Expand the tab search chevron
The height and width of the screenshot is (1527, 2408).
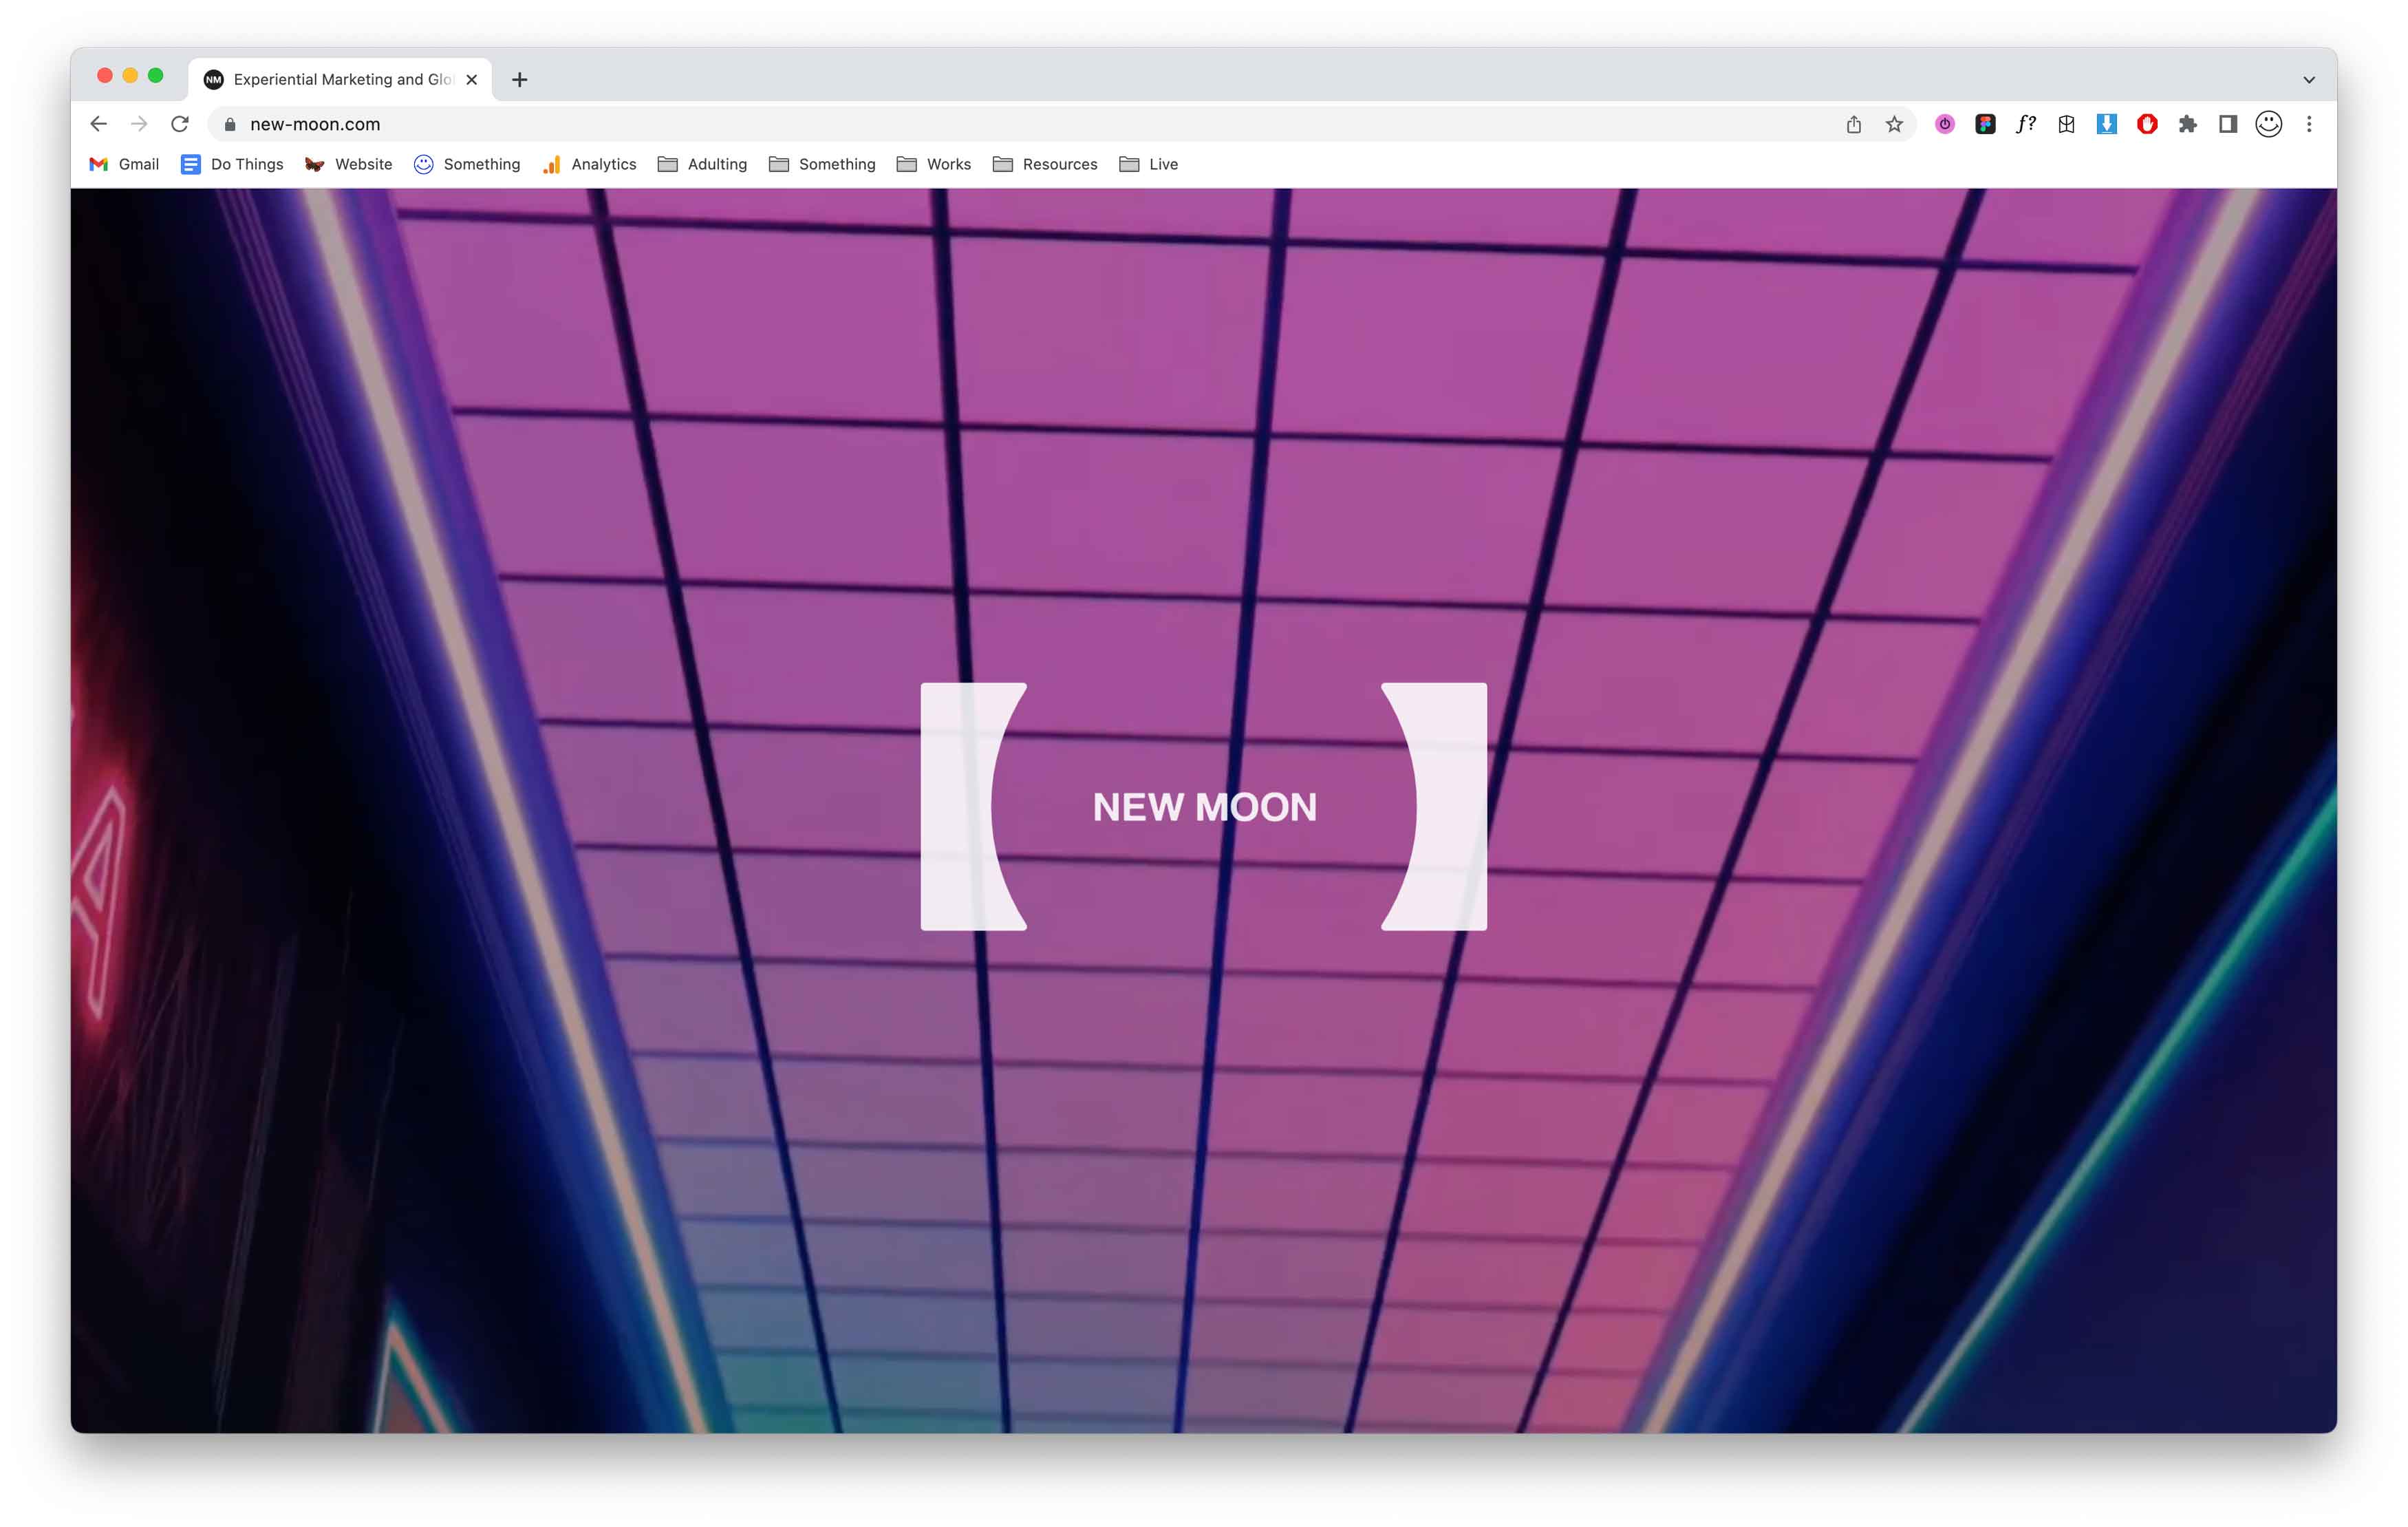[2309, 80]
